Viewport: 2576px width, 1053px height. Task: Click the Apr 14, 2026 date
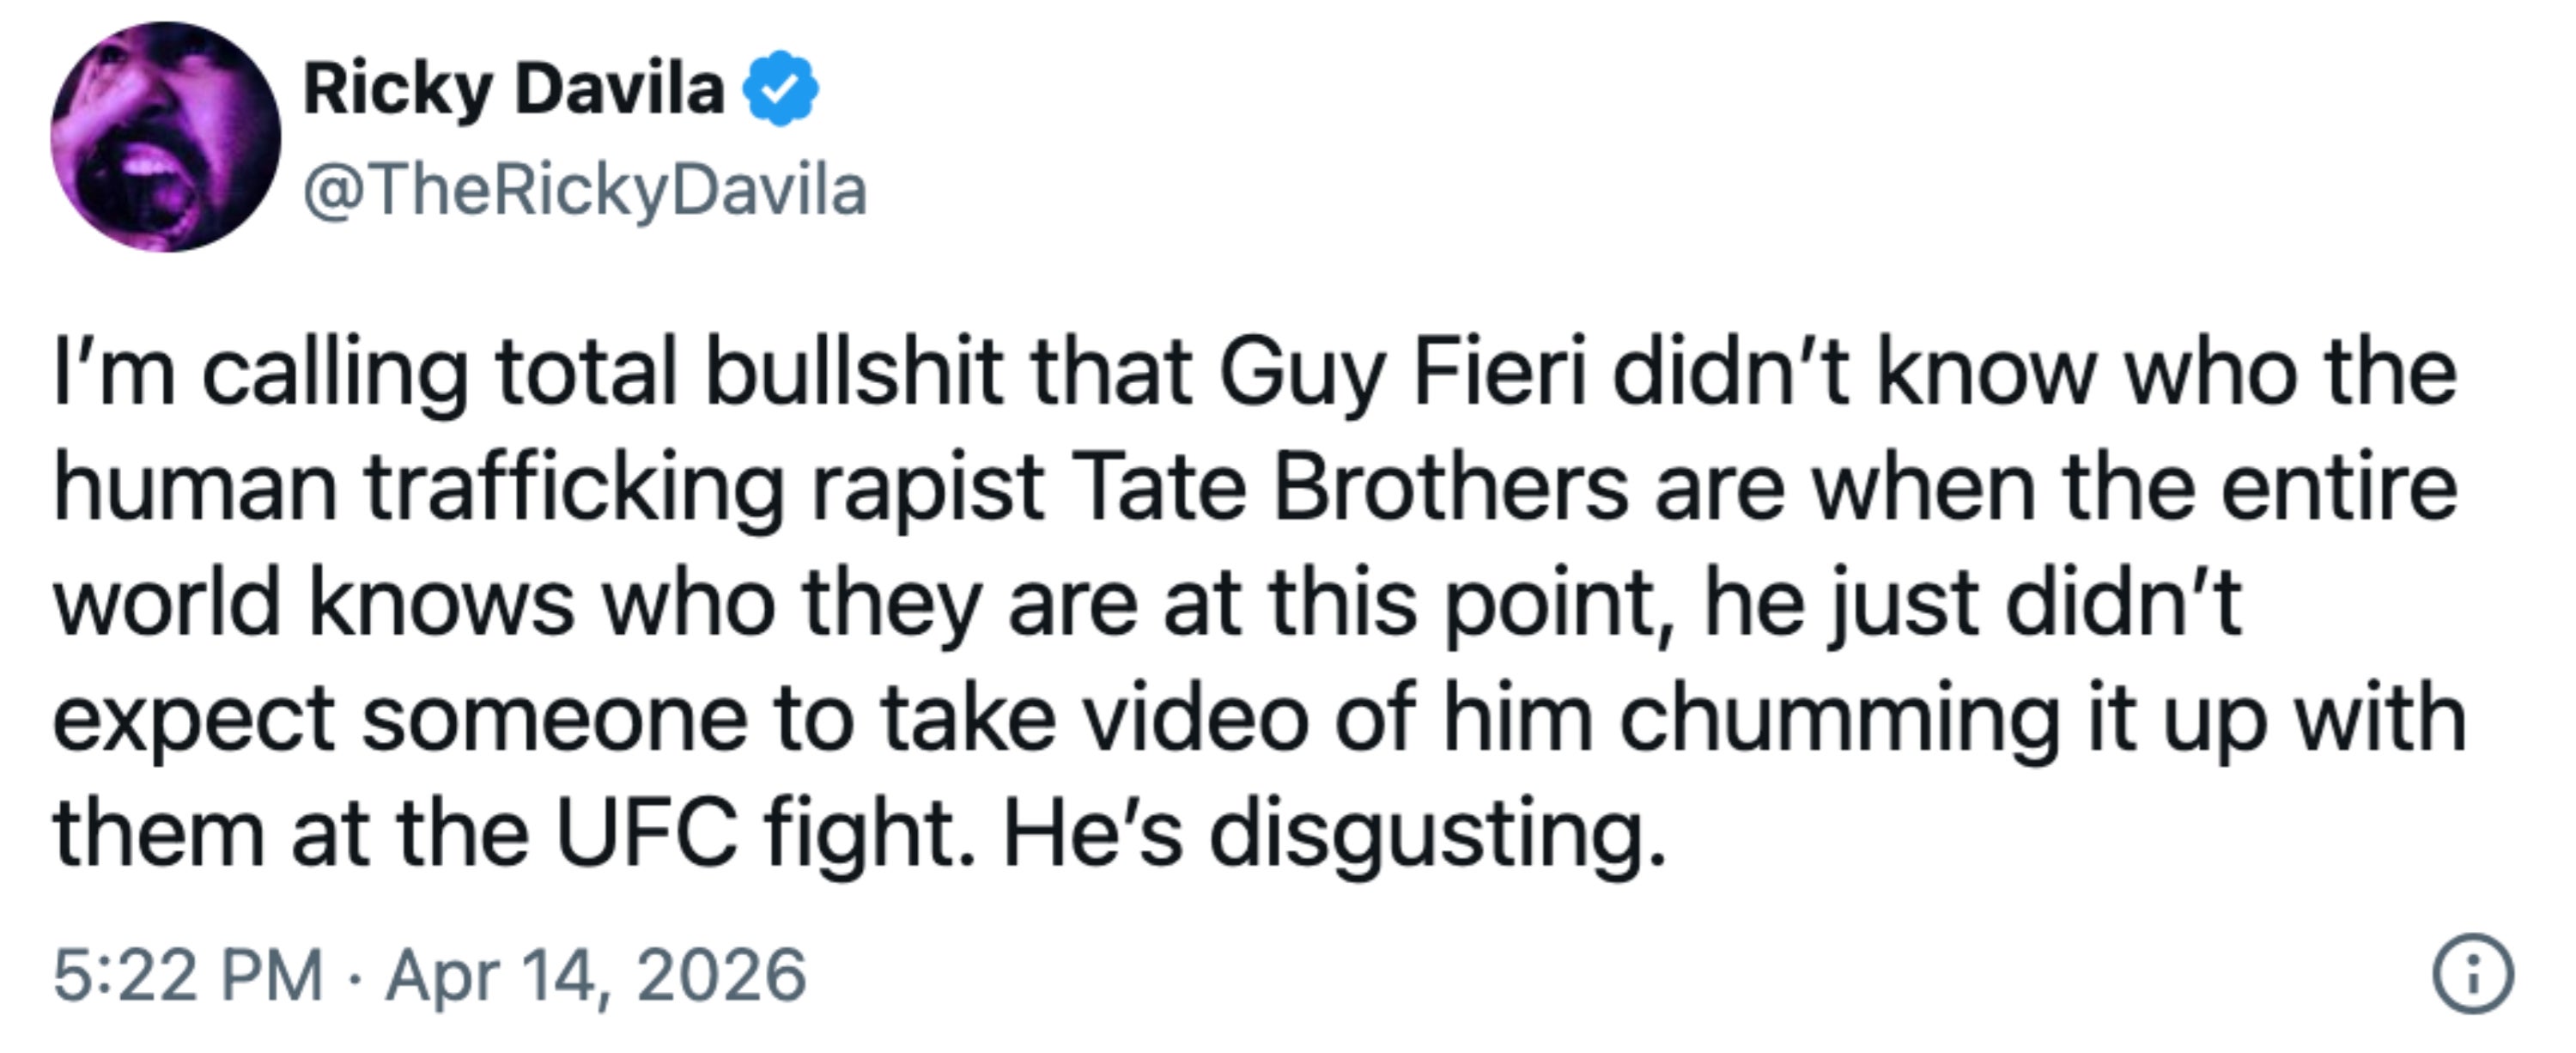[596, 975]
